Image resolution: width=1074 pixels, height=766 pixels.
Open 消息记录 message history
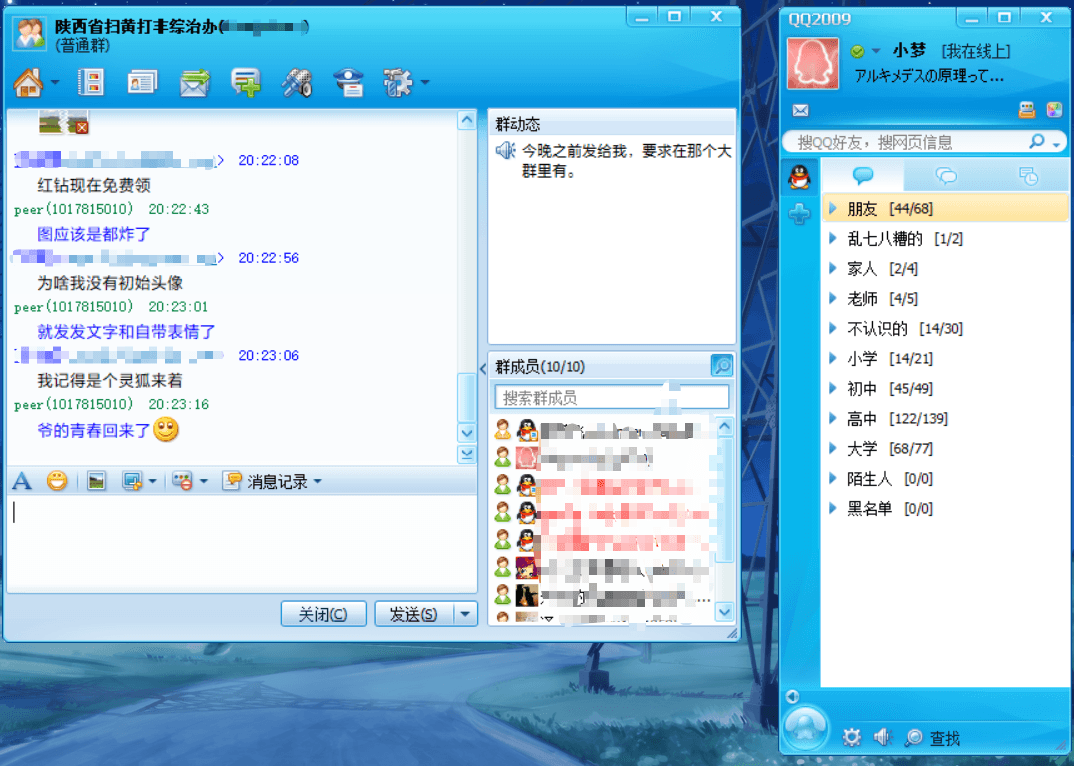(265, 482)
